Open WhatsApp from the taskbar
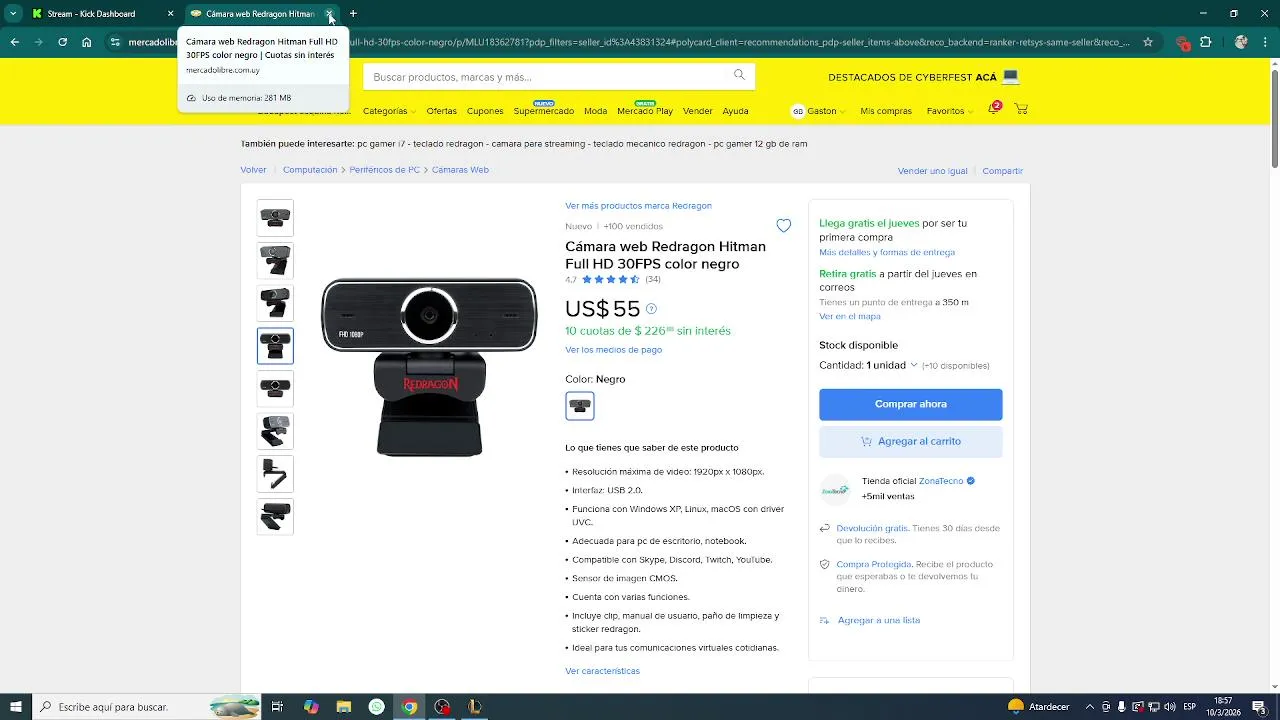 (376, 707)
